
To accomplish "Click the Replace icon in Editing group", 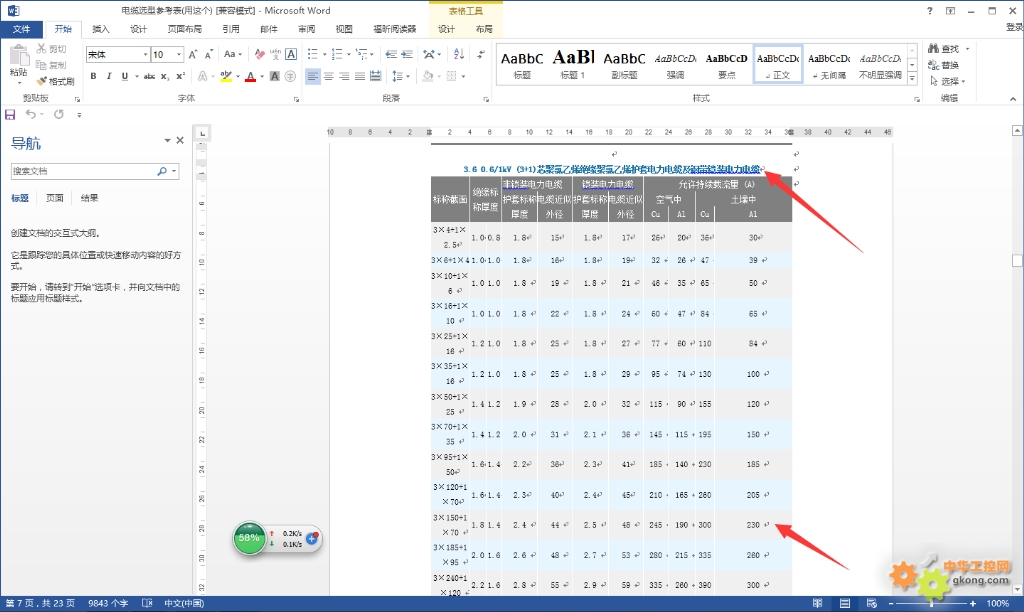I will [934, 65].
